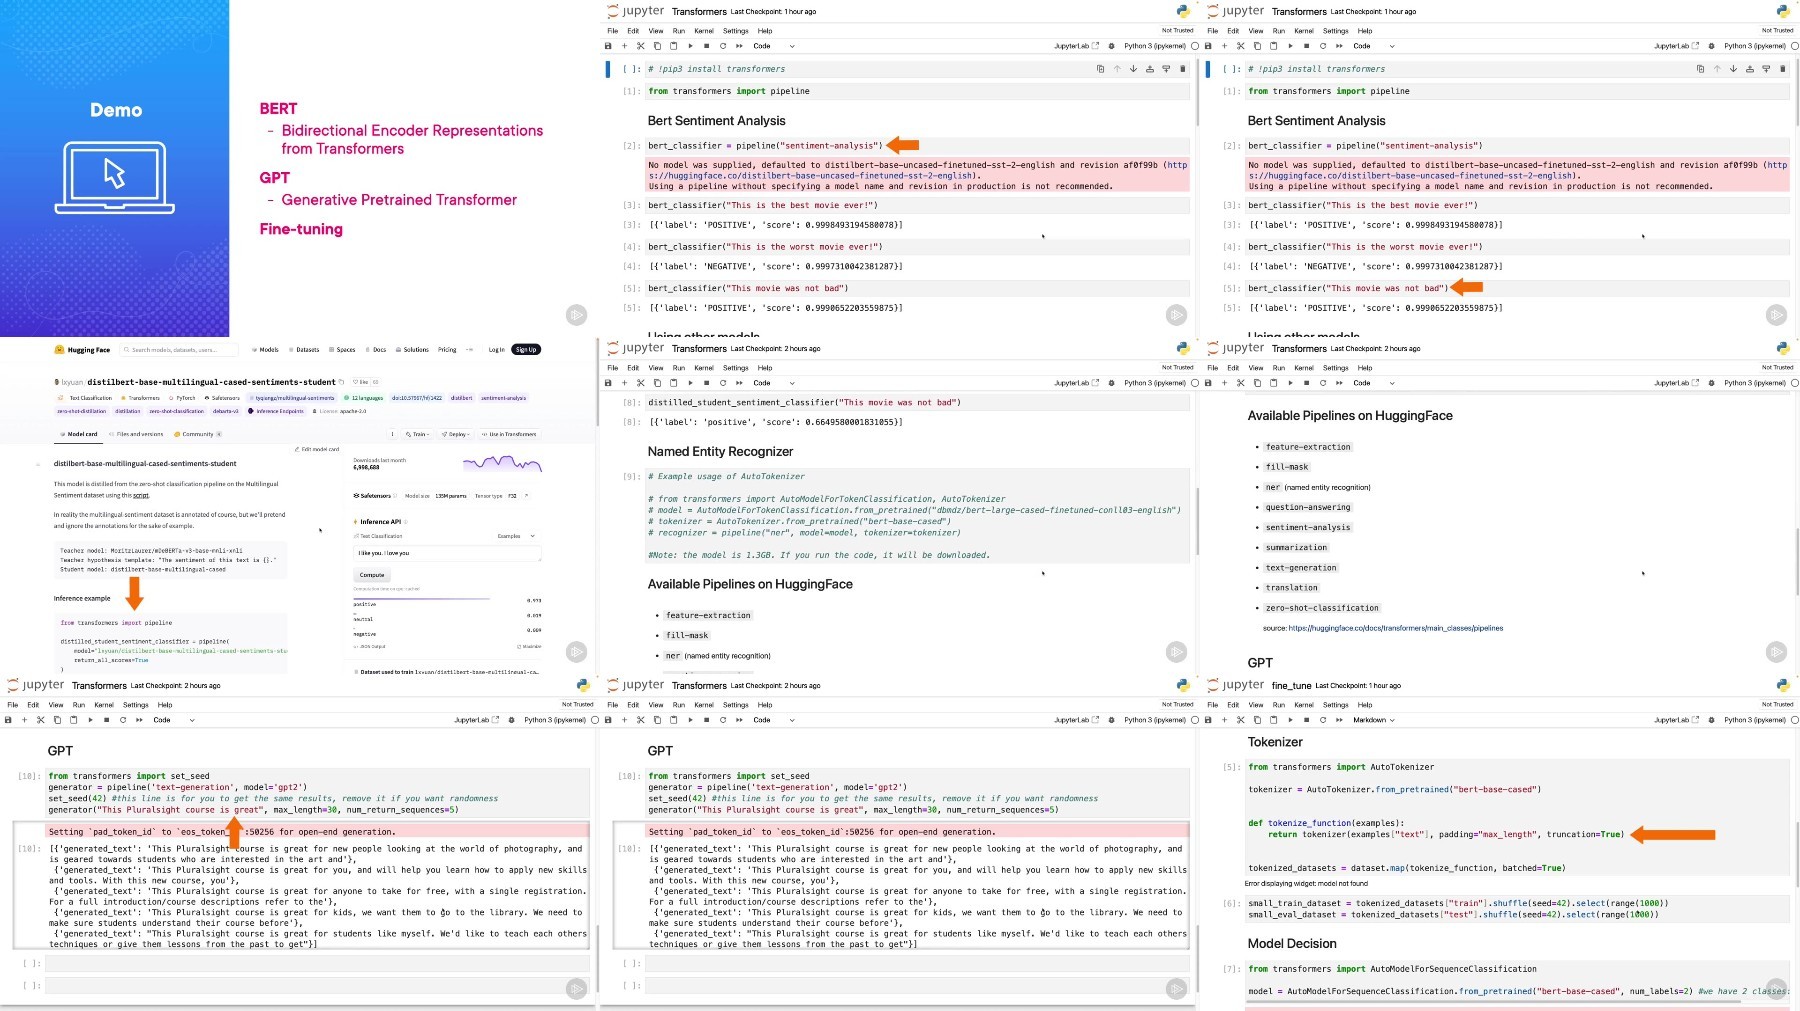Open the script link in the model description

coord(141,495)
